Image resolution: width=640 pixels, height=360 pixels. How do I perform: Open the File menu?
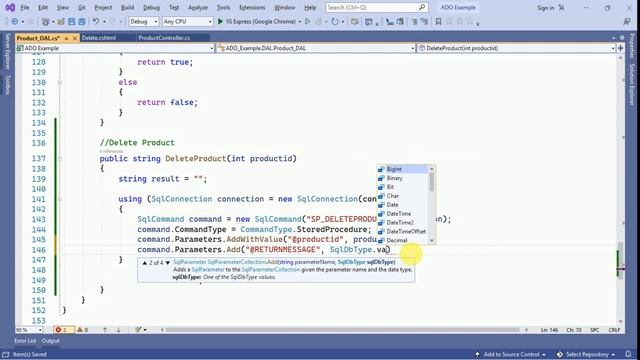pyautogui.click(x=25, y=7)
